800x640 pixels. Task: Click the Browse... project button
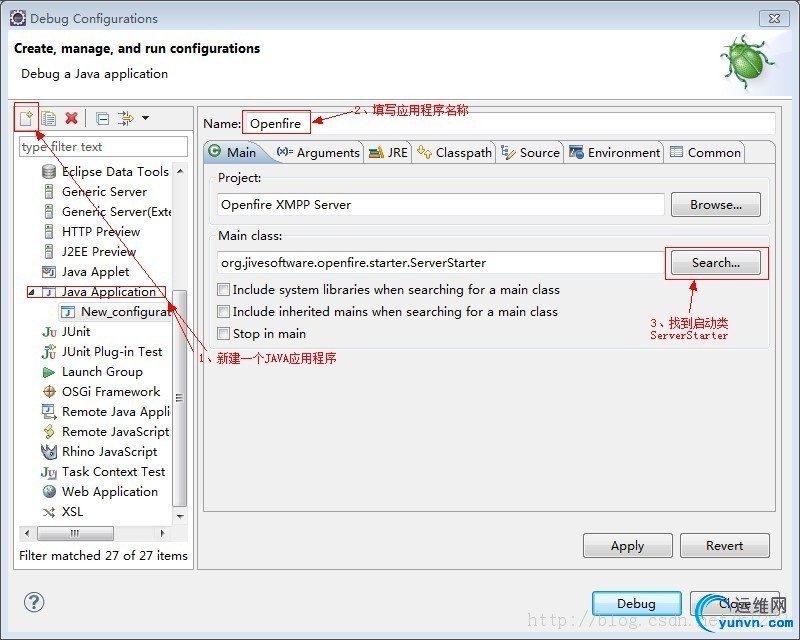click(x=716, y=205)
